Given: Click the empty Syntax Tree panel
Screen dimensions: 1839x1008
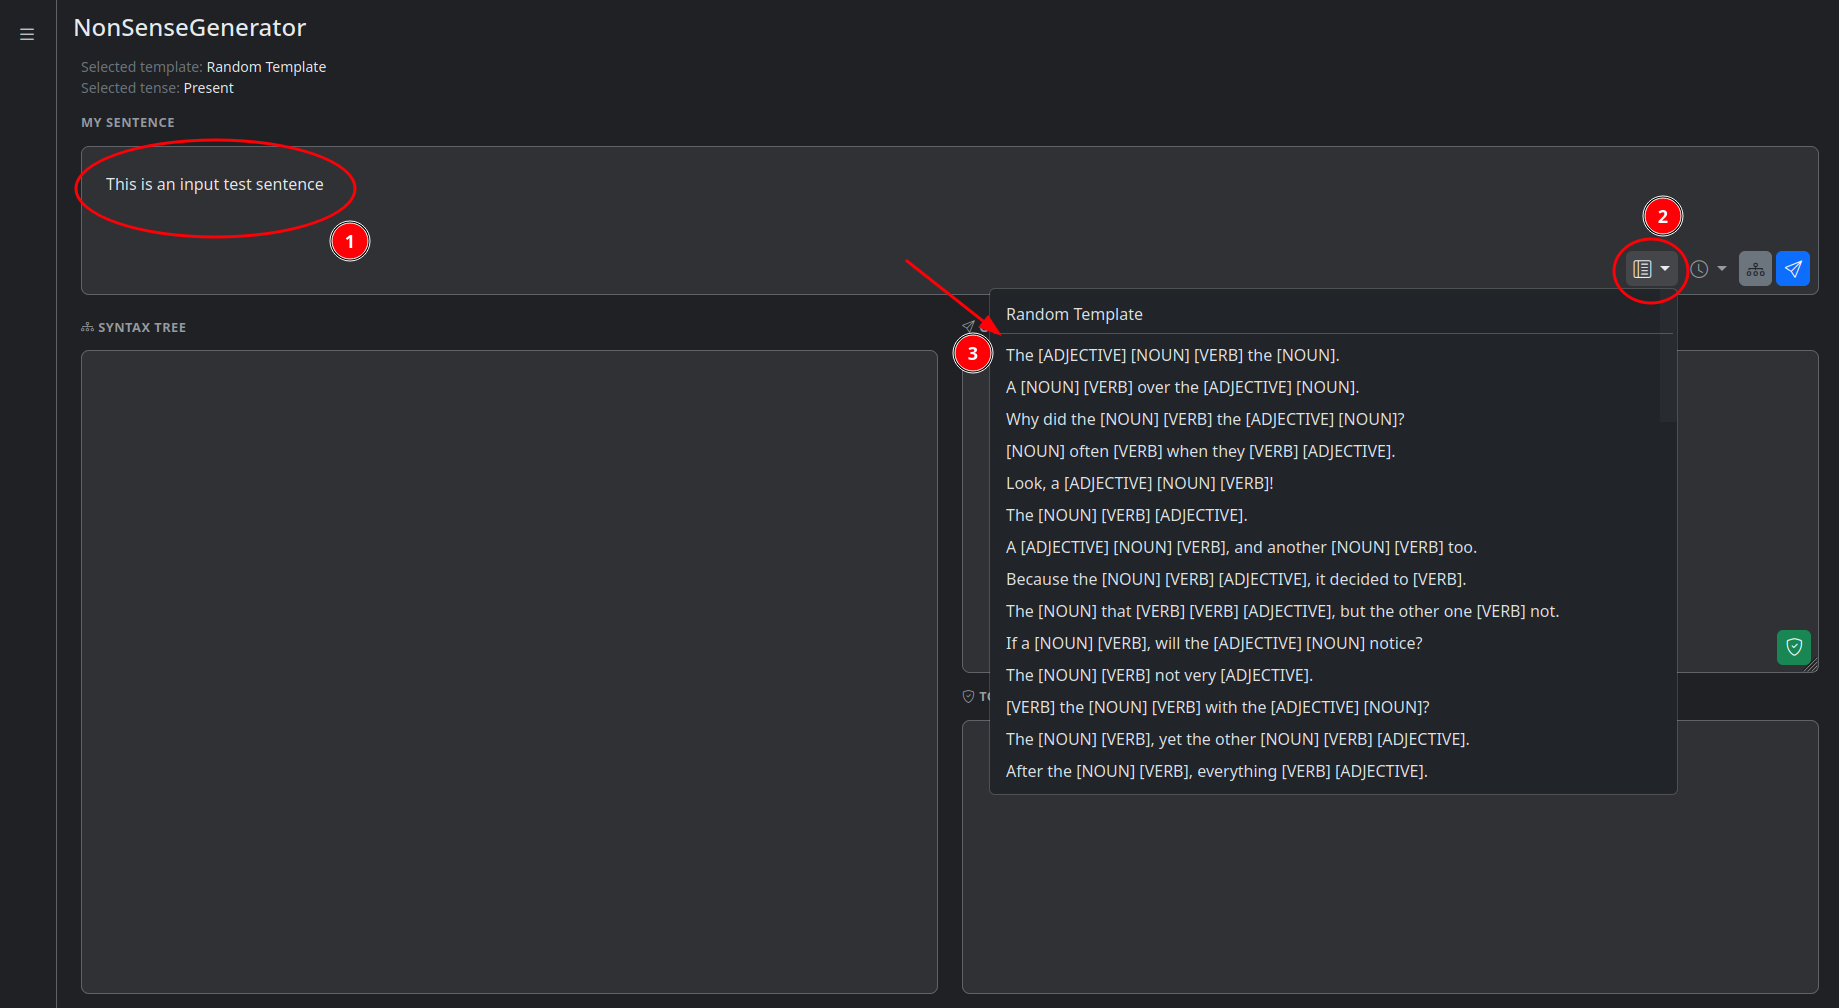Looking at the screenshot, I should (x=509, y=670).
